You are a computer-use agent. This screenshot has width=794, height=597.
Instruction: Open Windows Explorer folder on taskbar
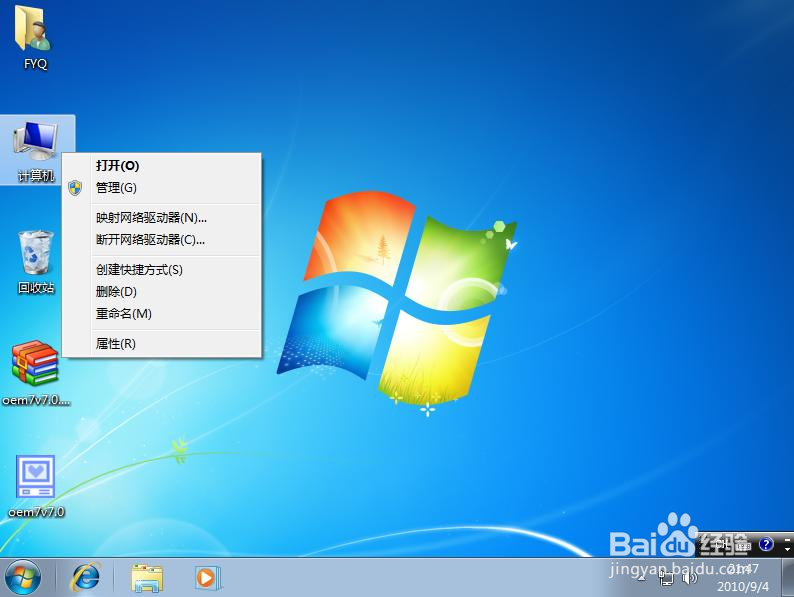(x=147, y=578)
